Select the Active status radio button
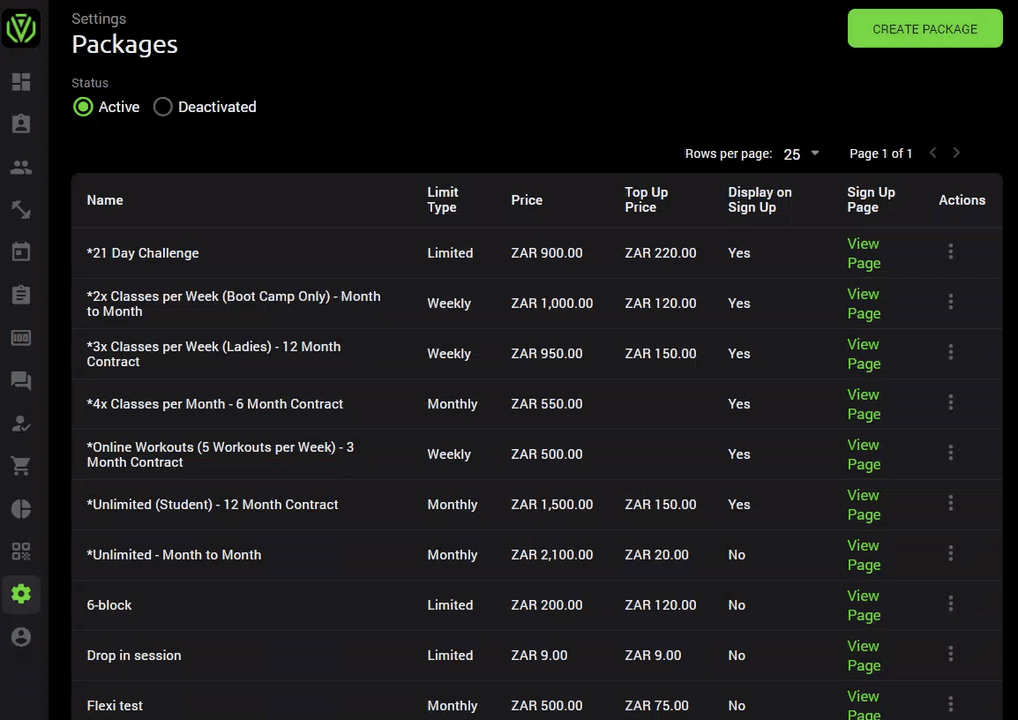Screen dimensions: 1018x720 (83, 106)
